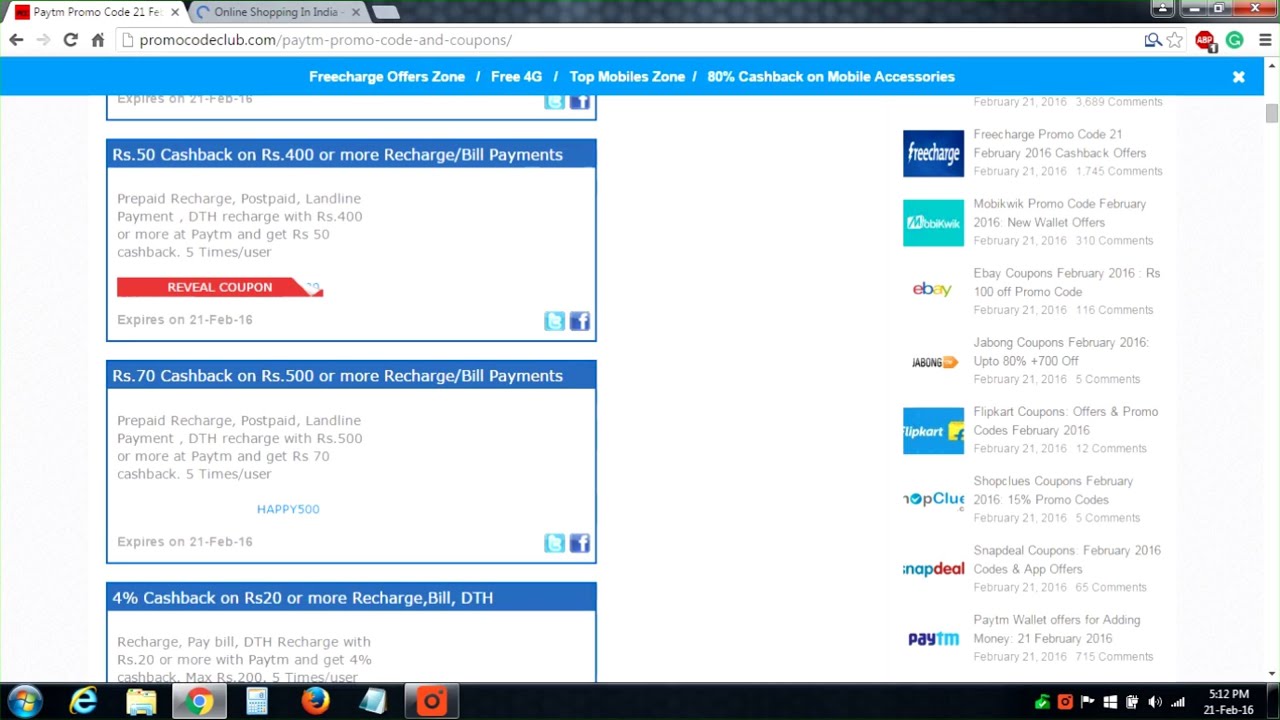The width and height of the screenshot is (1280, 720).
Task: Open Snapdeal Coupons February 2016 article
Action: [1067, 559]
